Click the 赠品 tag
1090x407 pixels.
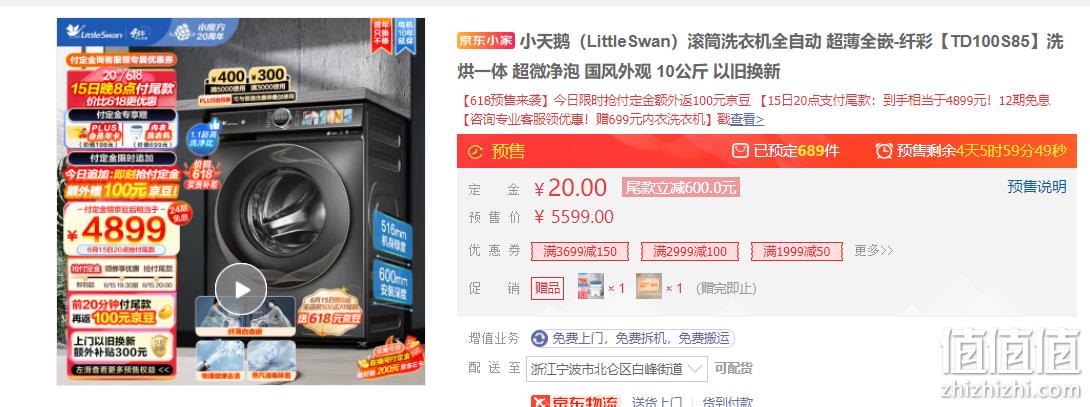point(547,287)
